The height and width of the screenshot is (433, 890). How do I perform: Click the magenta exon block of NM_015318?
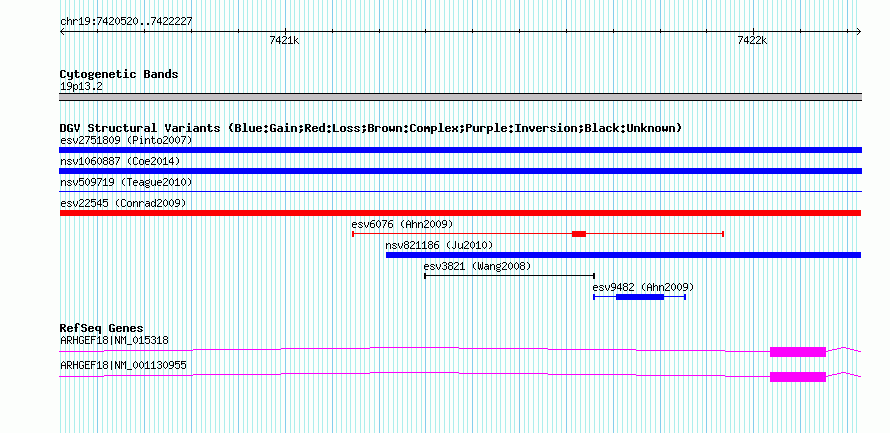click(x=797, y=352)
